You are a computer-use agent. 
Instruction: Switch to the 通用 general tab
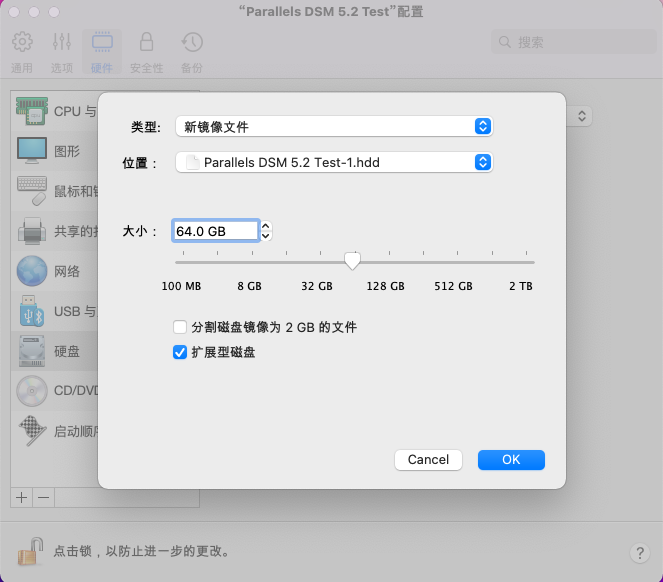tap(22, 52)
